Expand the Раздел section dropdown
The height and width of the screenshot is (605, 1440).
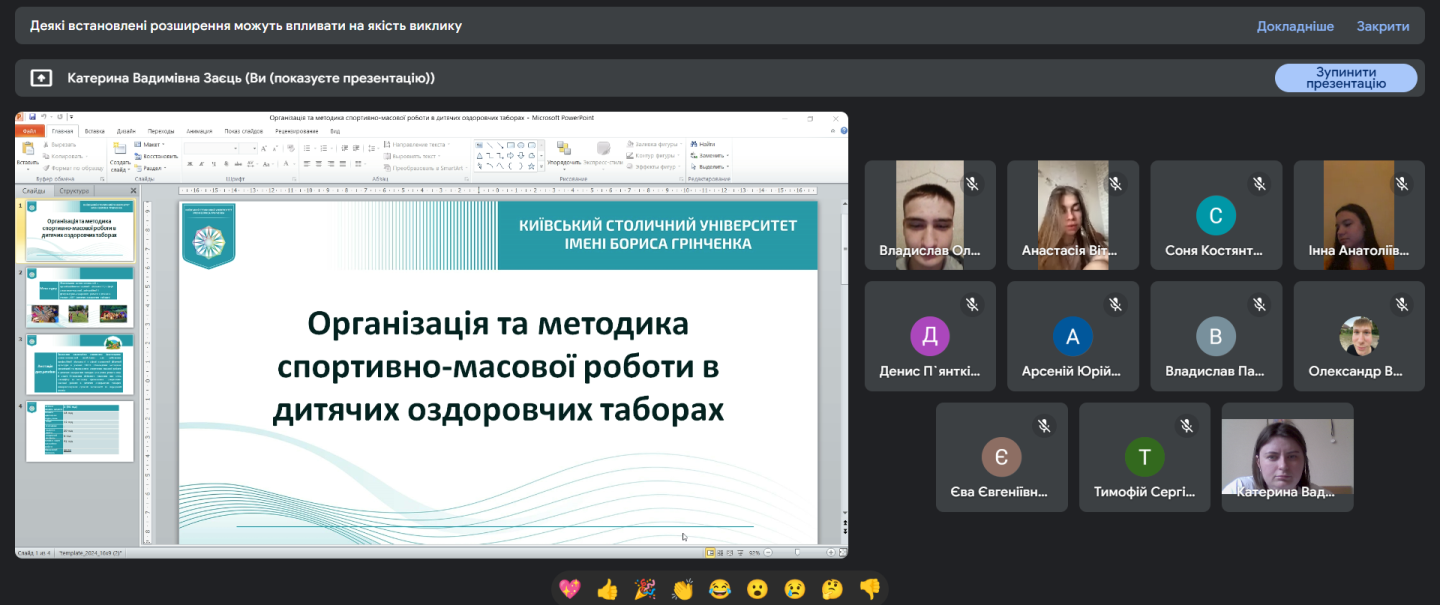point(152,168)
